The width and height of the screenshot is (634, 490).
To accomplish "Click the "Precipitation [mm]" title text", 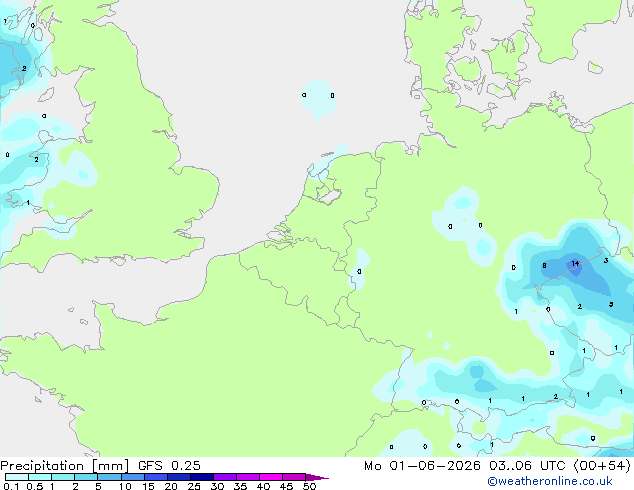I will coord(64,466).
